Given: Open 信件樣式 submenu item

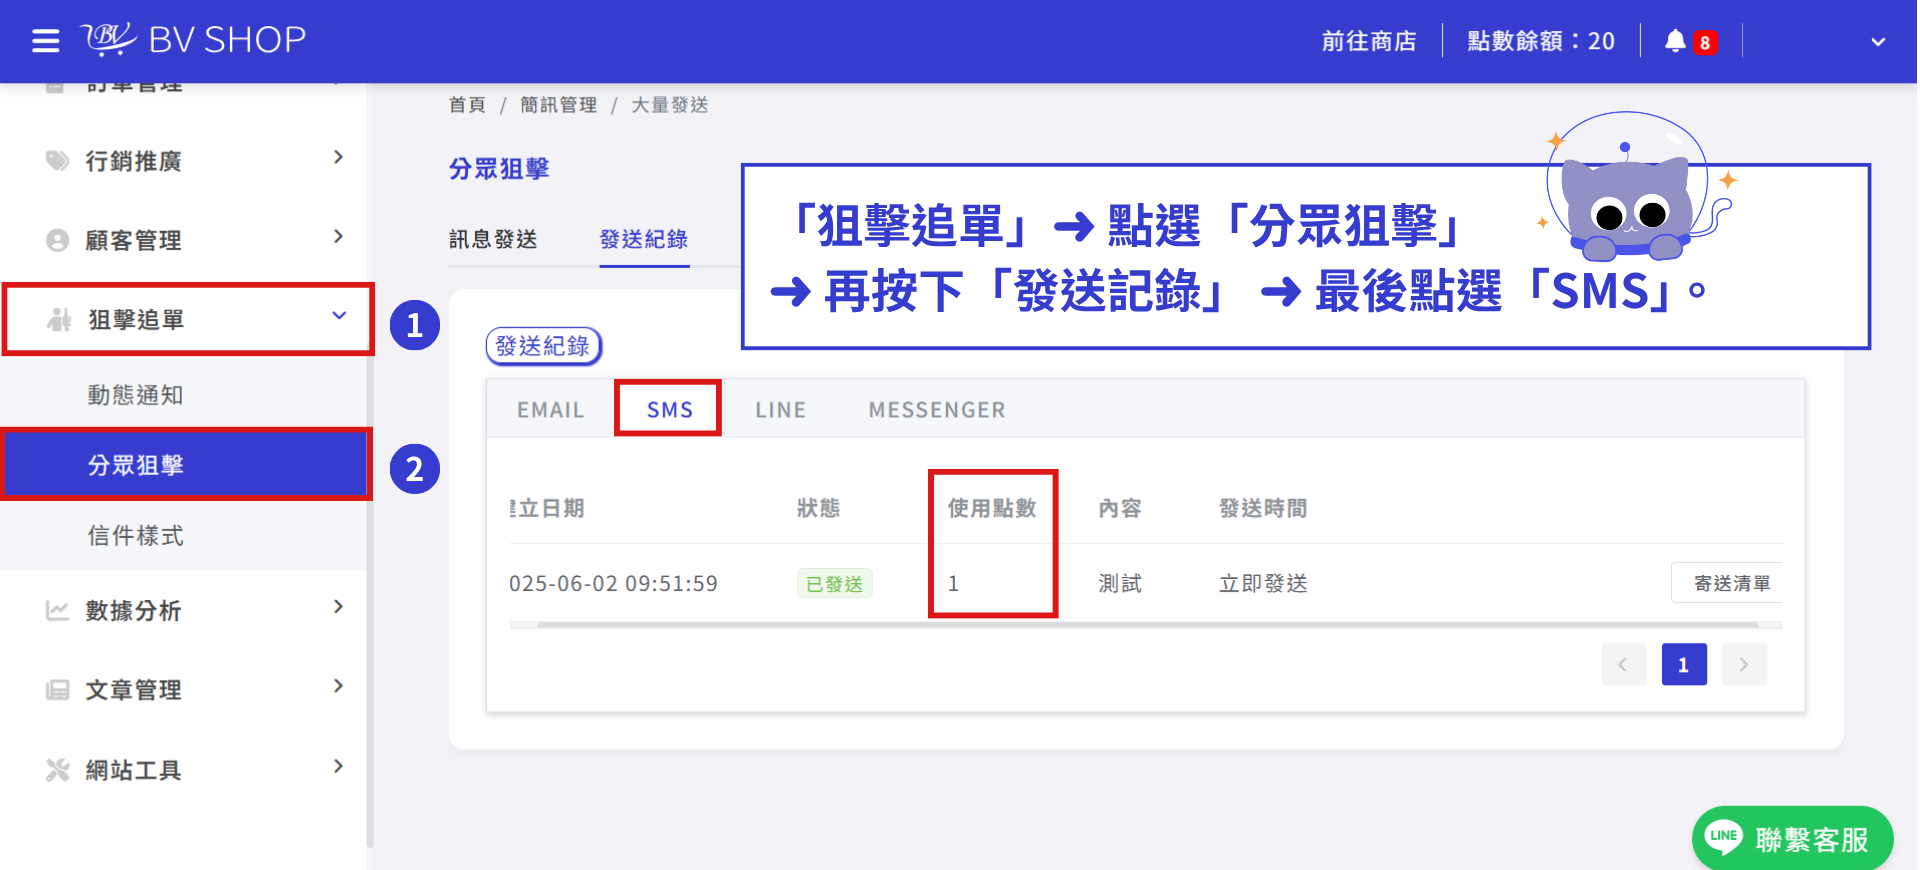Looking at the screenshot, I should tap(185, 535).
